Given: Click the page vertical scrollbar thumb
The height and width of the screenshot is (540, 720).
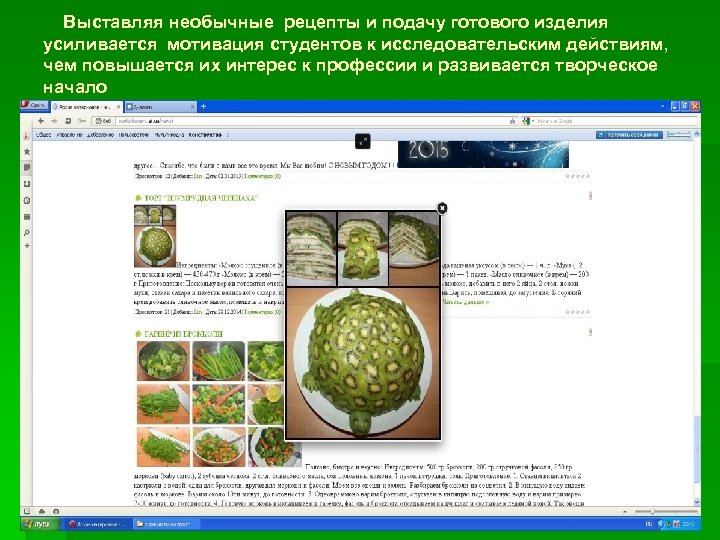Looking at the screenshot, I should [697, 448].
